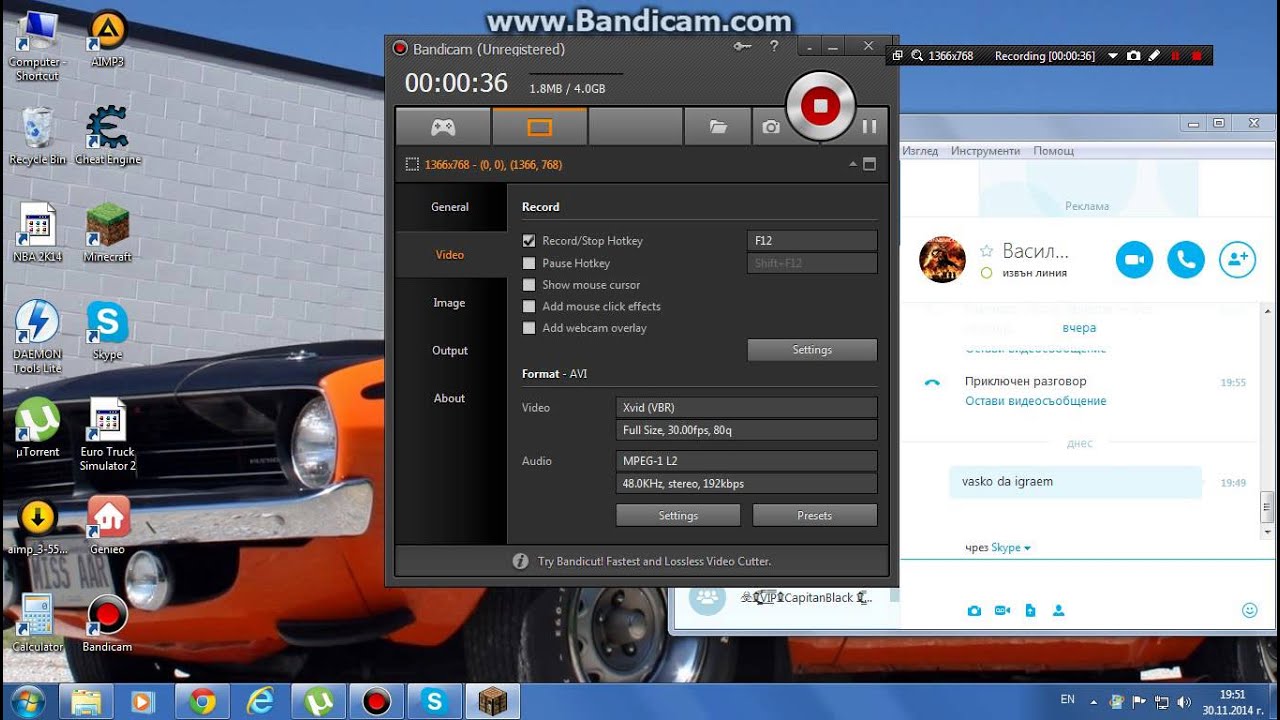Screen dimensions: 1280x720
Task: Click the F12 record hotkey field
Action: [812, 241]
